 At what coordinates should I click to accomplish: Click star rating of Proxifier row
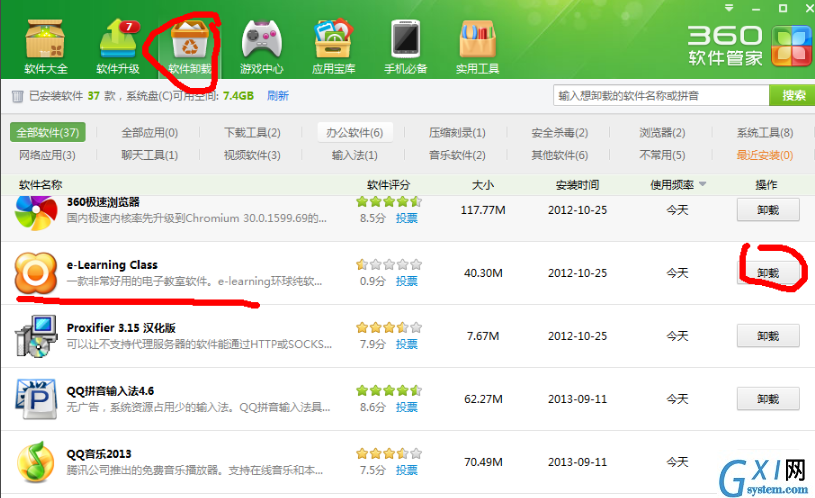pos(389,327)
